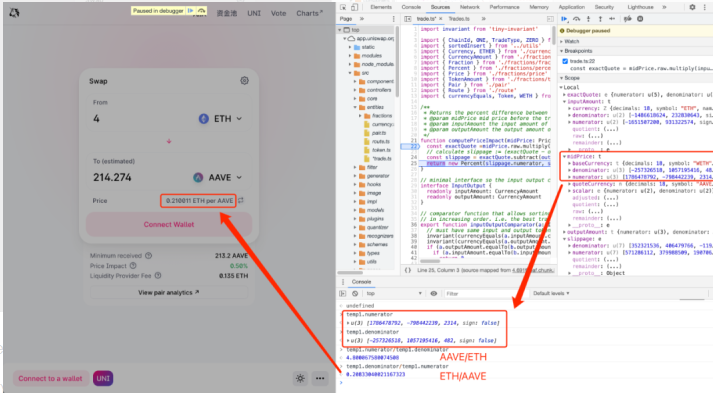Activate DevTools inspect element picker
The width and height of the screenshot is (713, 393).
pos(343,7)
